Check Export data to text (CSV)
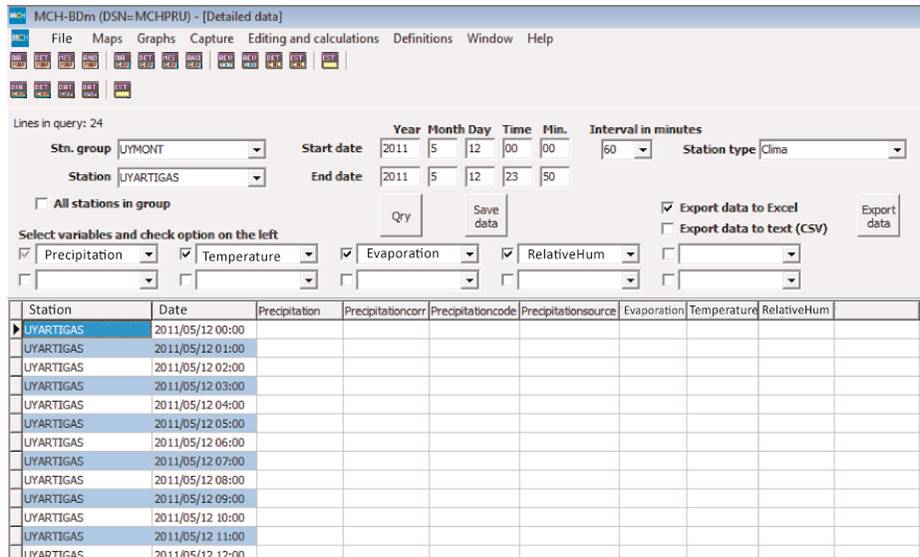The width and height of the screenshot is (920, 557). 667,228
